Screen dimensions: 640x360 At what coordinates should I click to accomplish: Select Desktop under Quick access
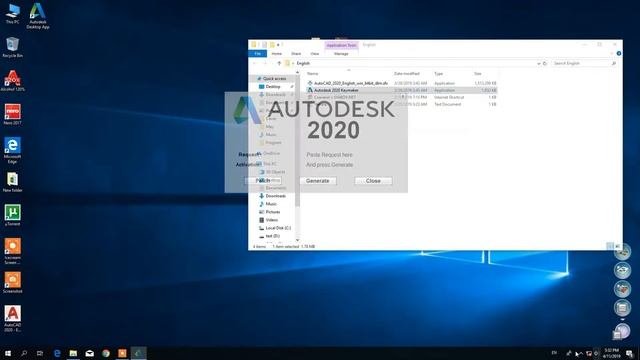273,87
